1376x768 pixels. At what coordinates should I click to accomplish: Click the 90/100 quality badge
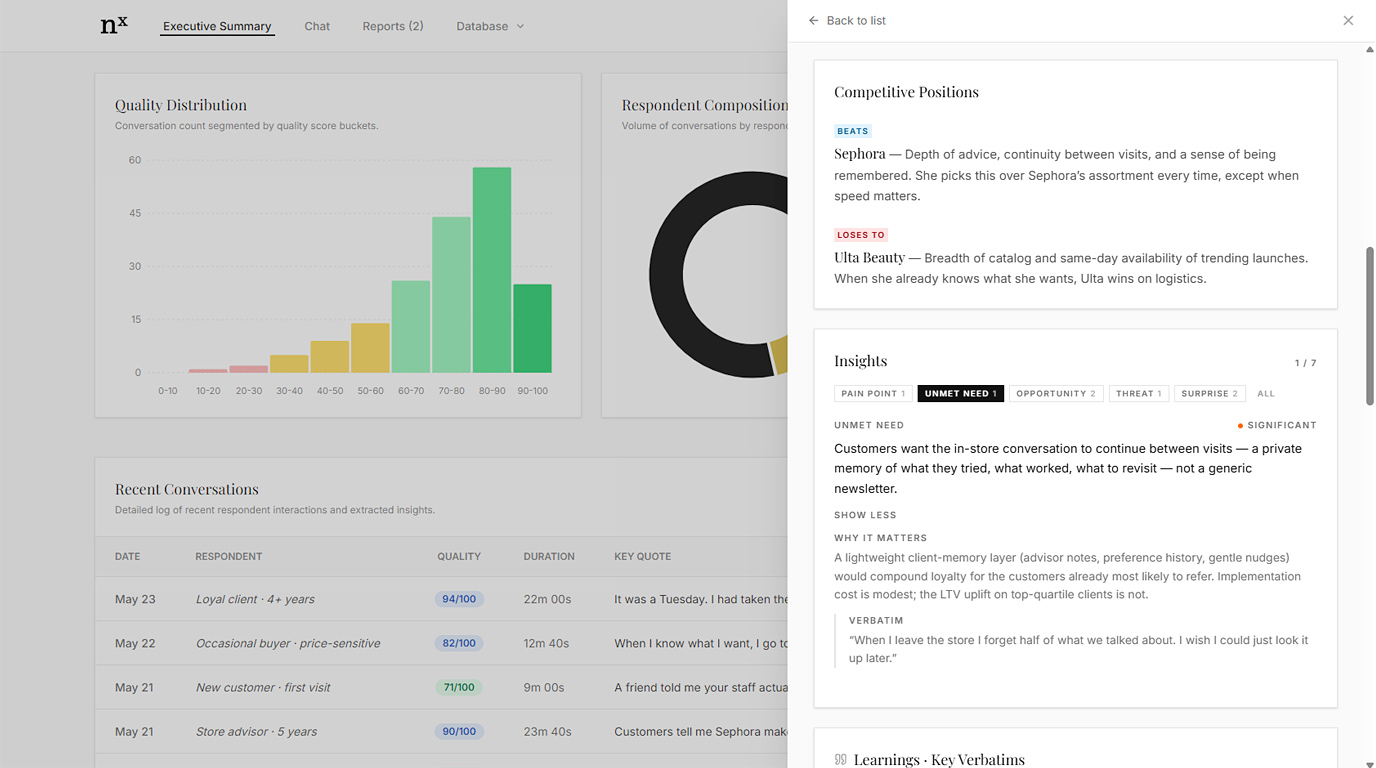[459, 731]
